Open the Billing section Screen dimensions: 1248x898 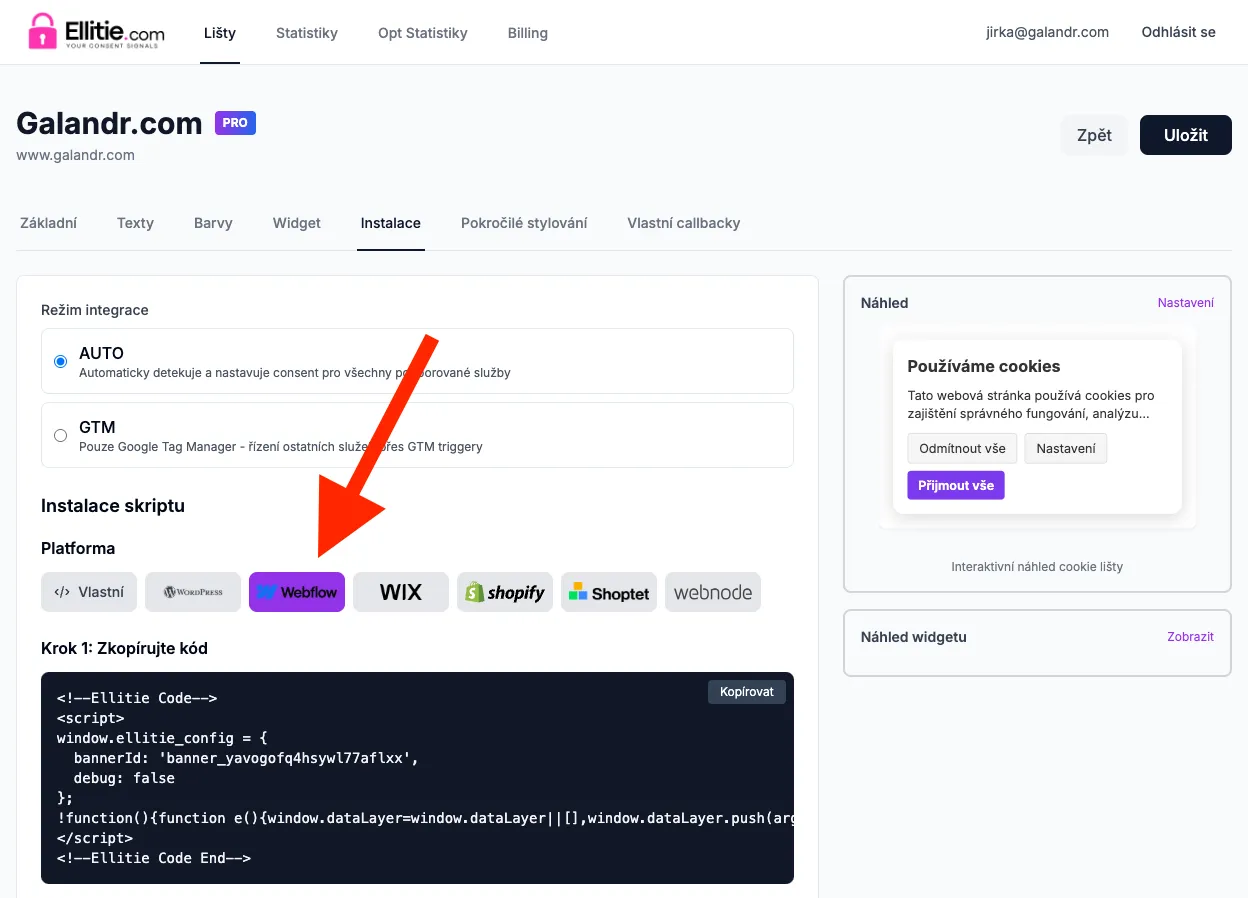tap(527, 33)
